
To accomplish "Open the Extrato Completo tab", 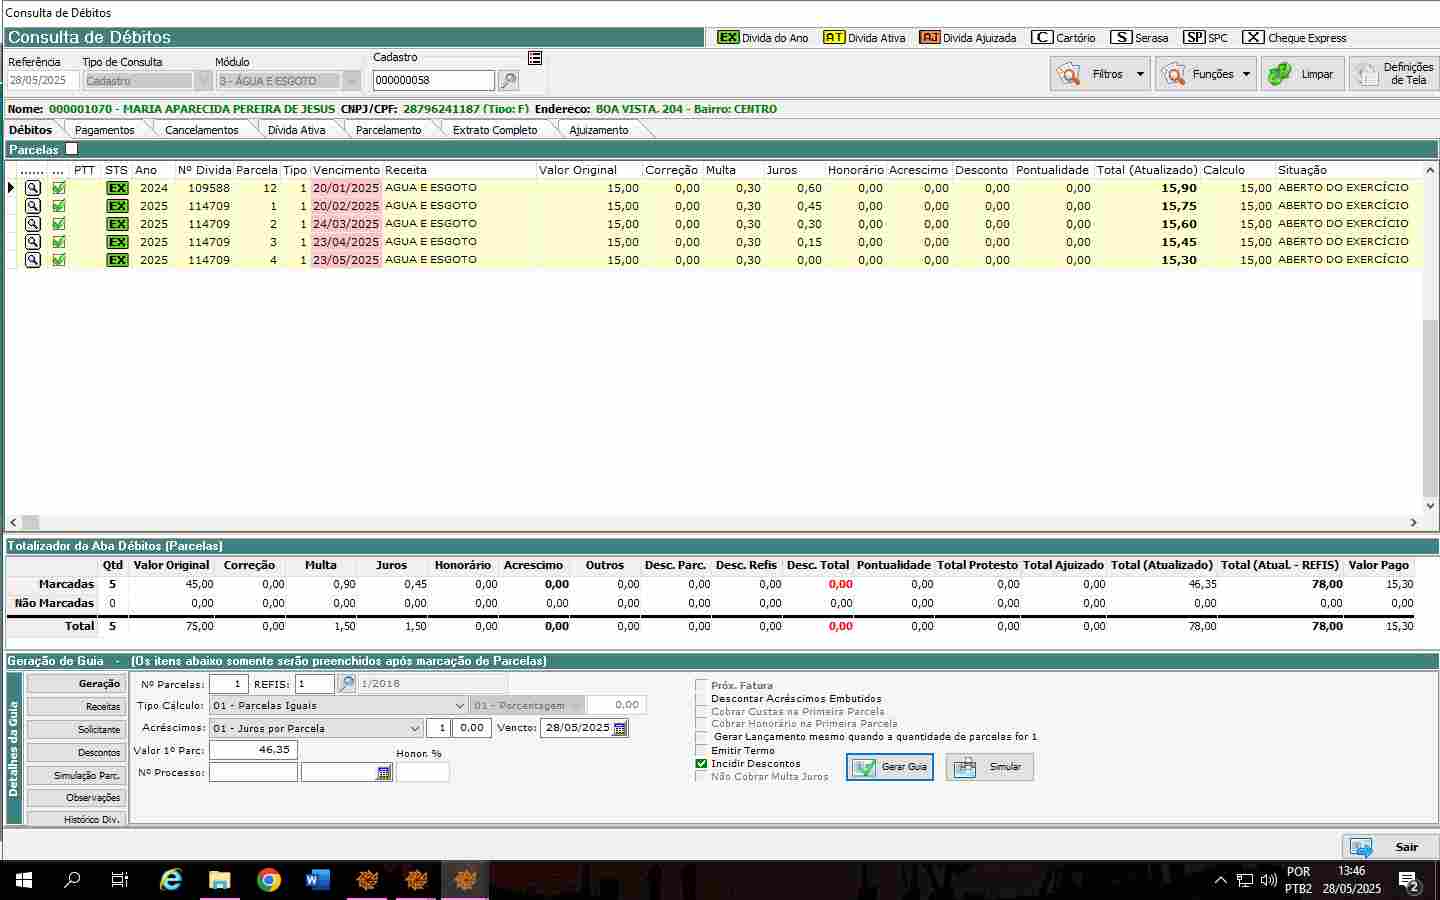I will point(494,130).
